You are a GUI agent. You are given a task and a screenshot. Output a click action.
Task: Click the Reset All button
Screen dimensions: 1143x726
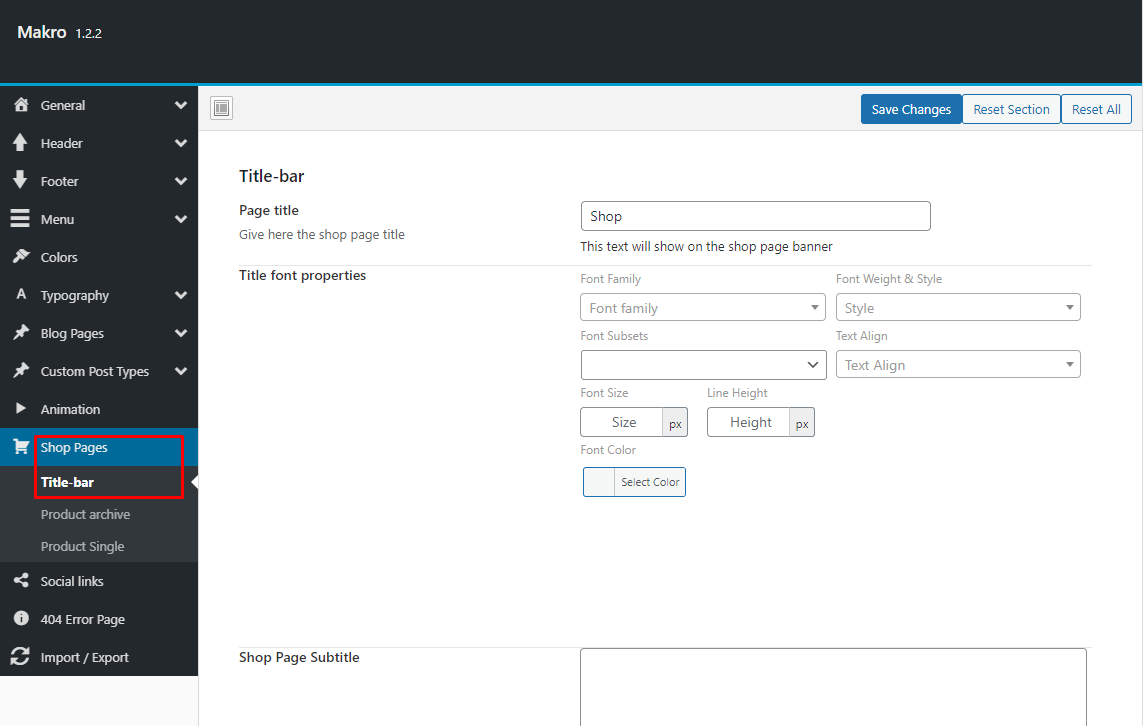point(1096,109)
